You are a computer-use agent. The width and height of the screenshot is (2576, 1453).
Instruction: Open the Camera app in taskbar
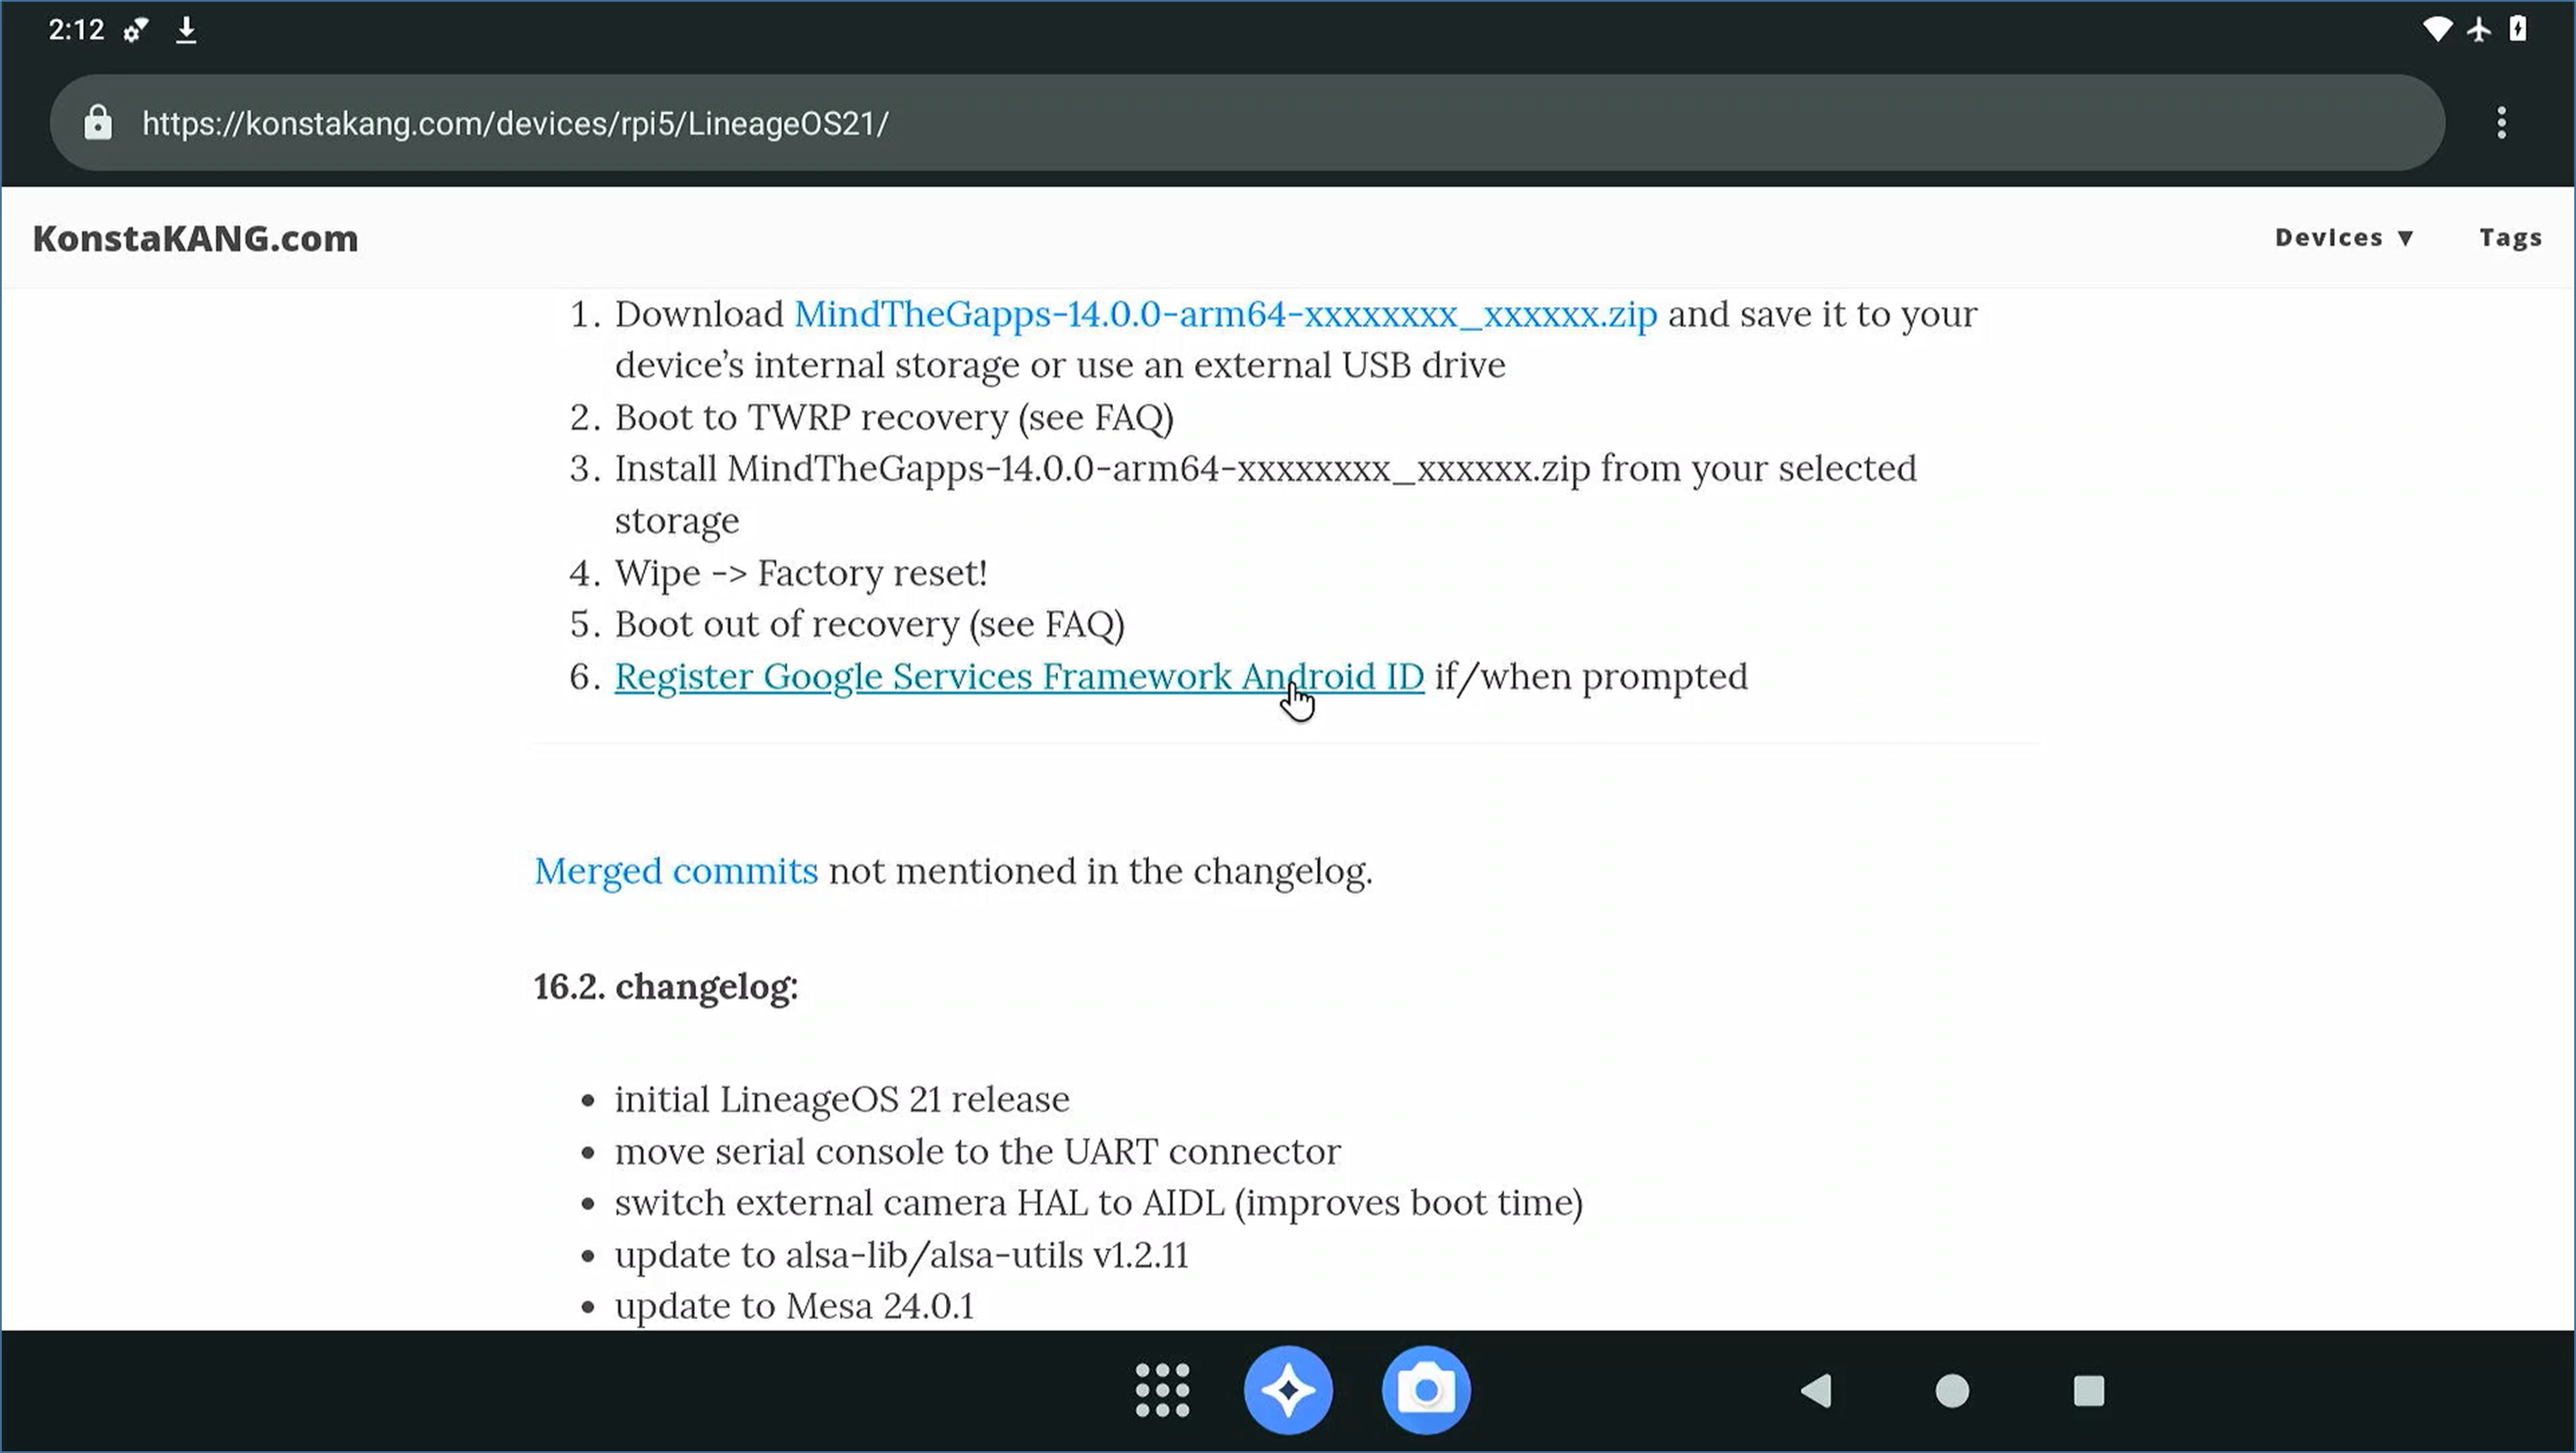click(x=1426, y=1390)
